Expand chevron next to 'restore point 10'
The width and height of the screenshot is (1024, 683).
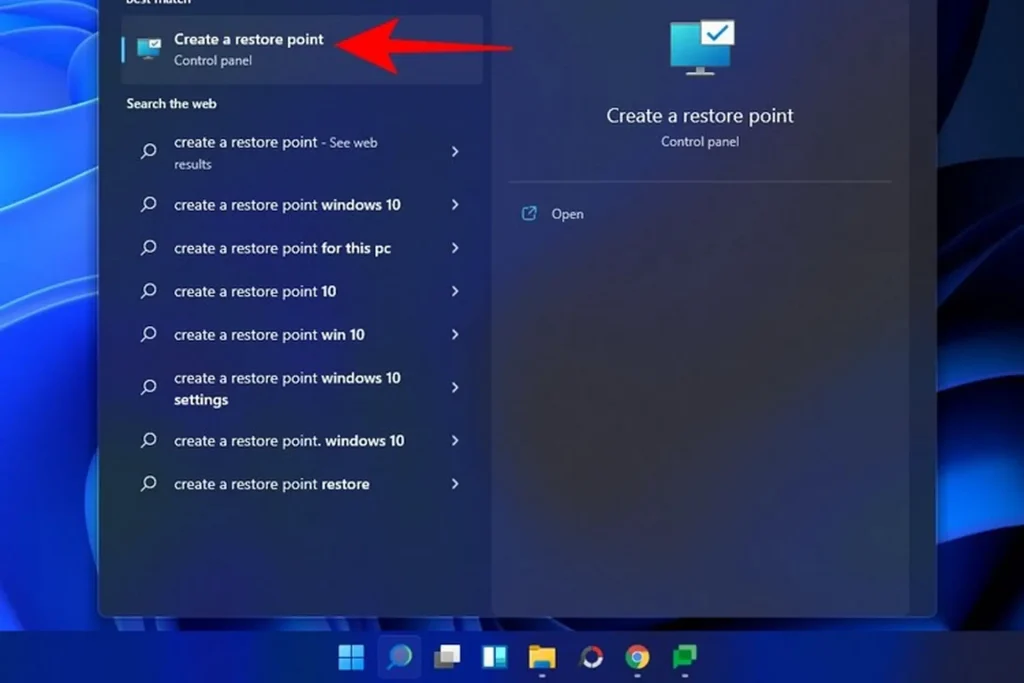pyautogui.click(x=455, y=291)
